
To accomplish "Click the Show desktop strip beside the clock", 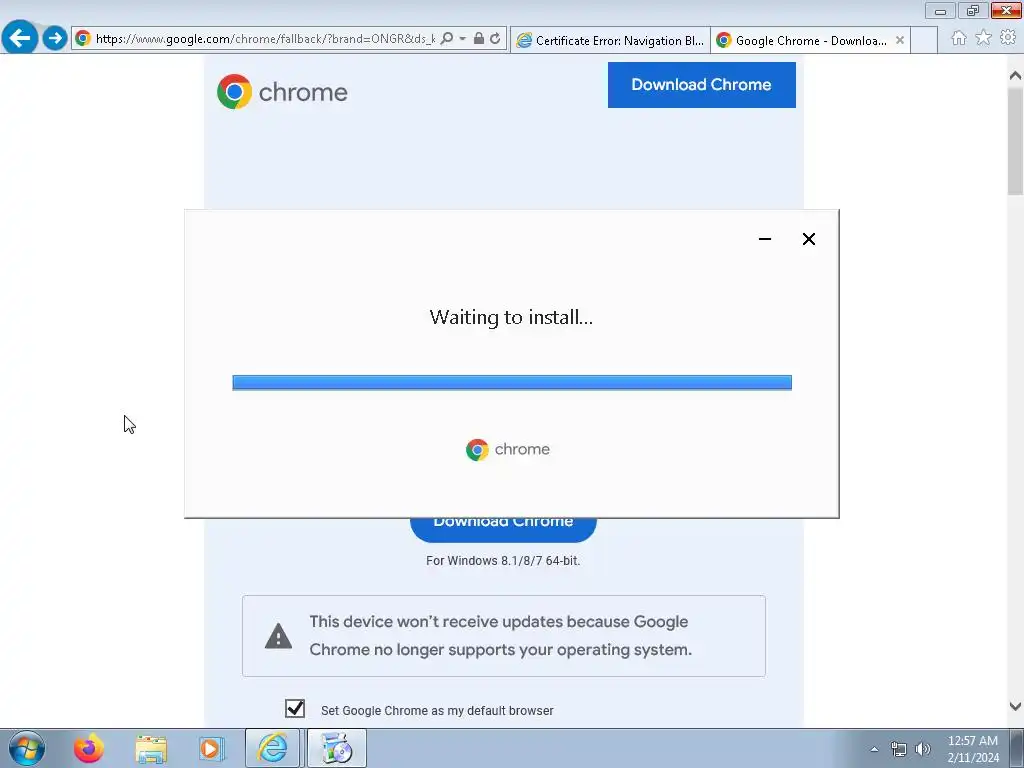I will tap(1017, 749).
